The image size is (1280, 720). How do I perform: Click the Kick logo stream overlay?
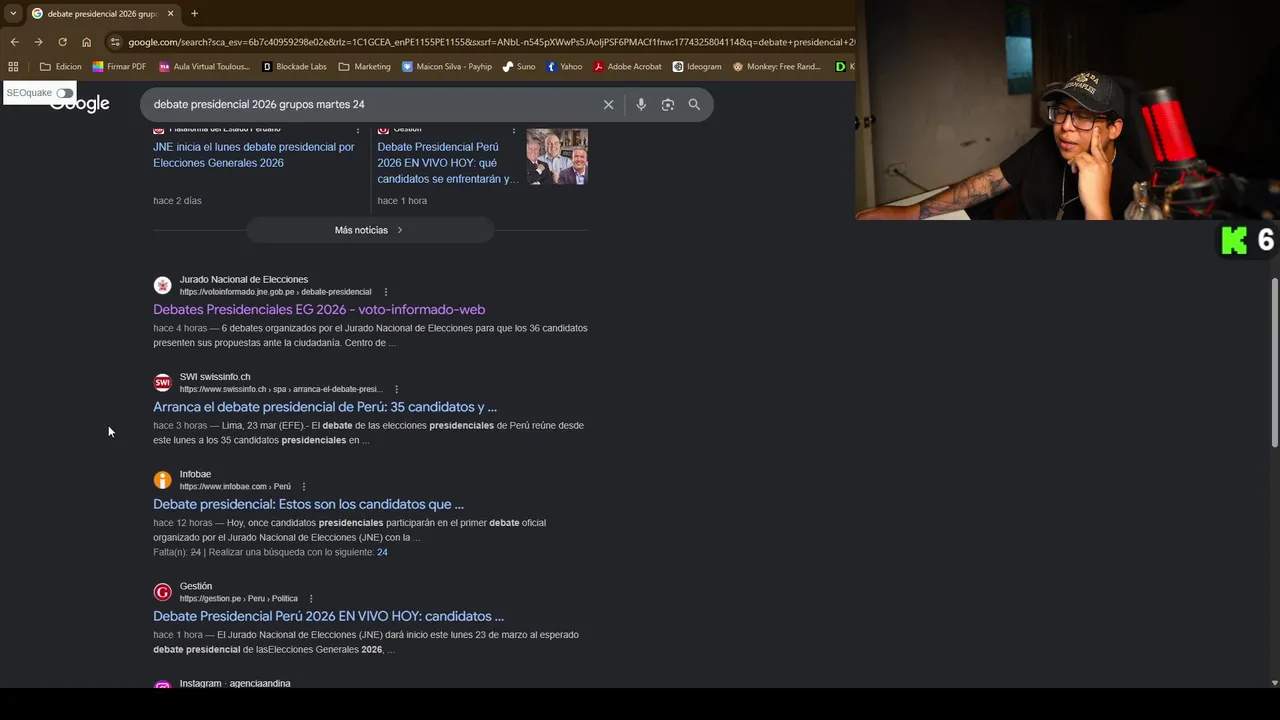[1235, 240]
